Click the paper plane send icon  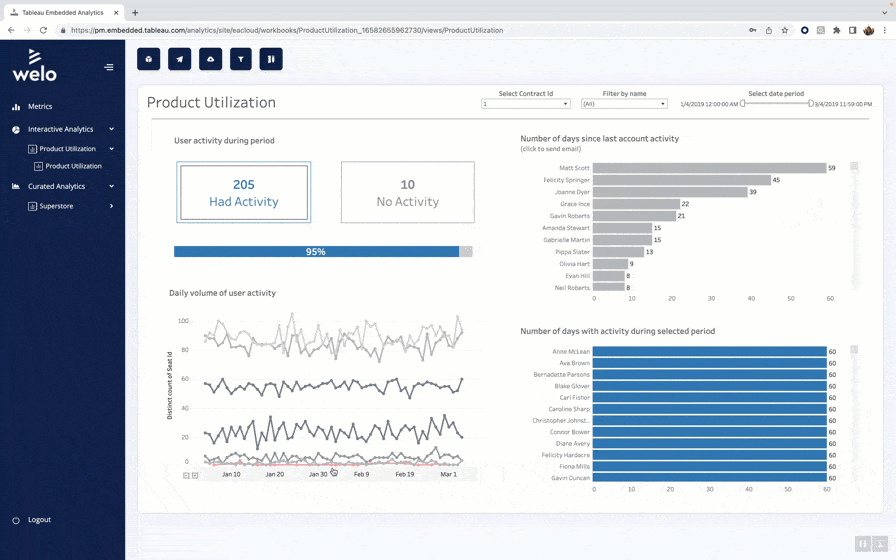click(x=179, y=59)
